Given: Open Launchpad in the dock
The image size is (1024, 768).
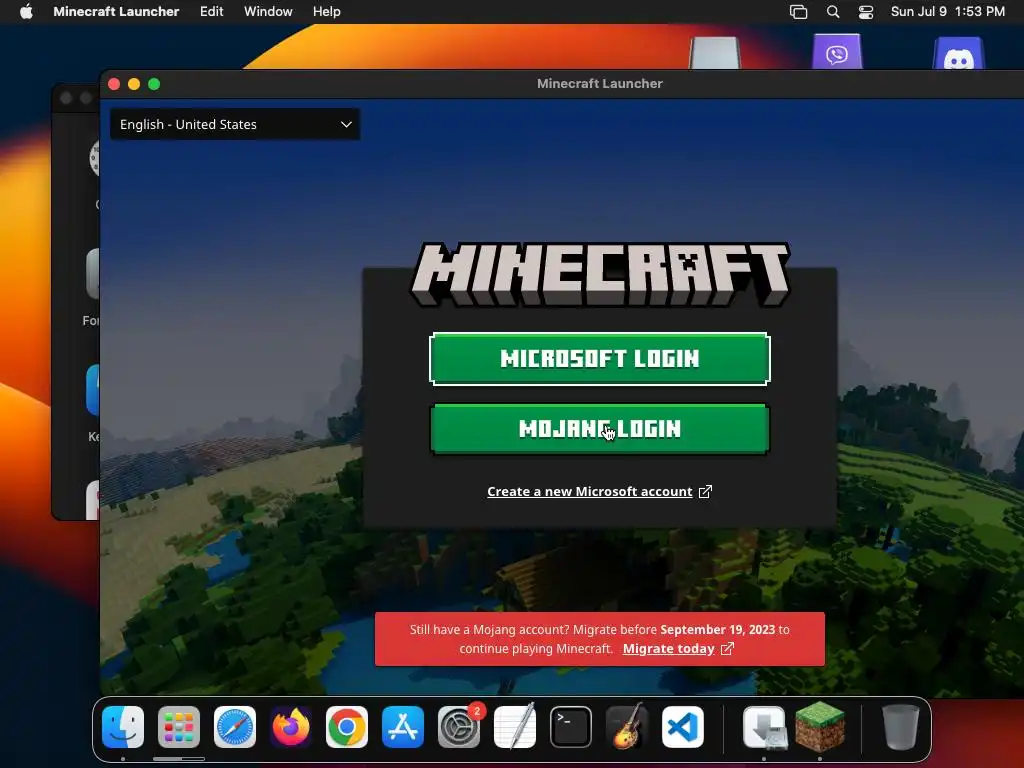Looking at the screenshot, I should pyautogui.click(x=178, y=727).
